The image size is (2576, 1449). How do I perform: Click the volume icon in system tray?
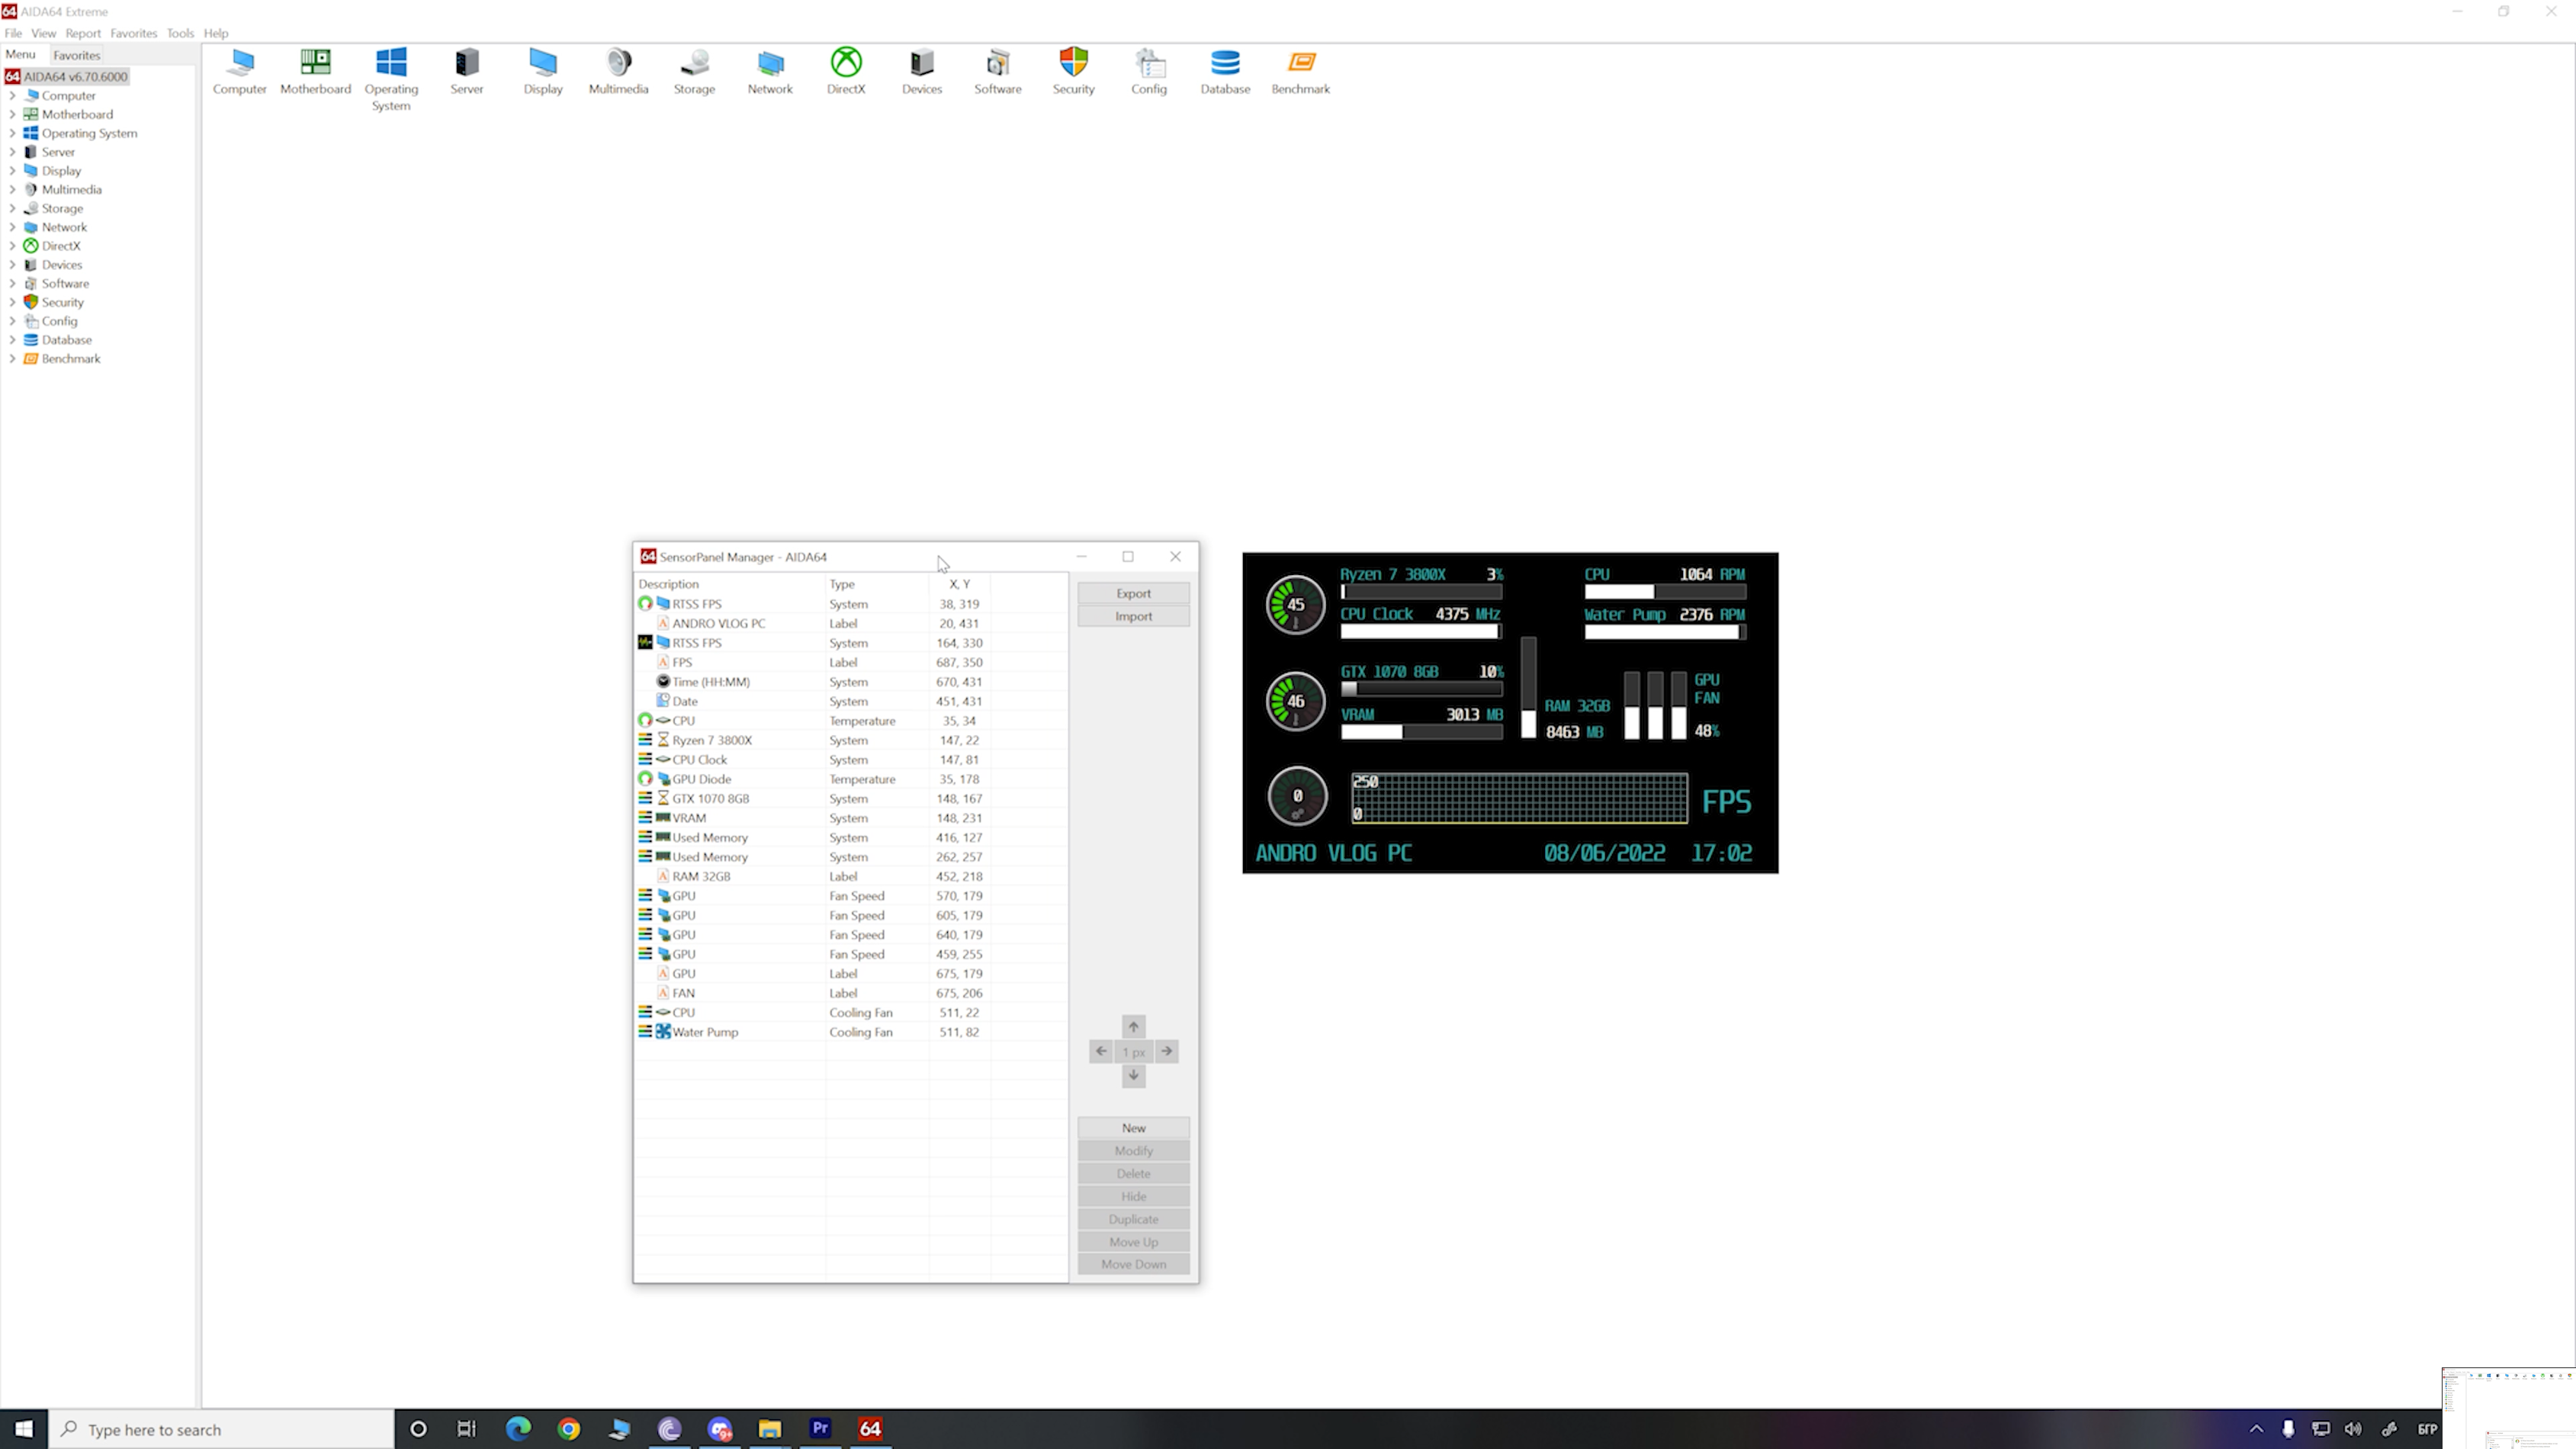pos(2353,1429)
